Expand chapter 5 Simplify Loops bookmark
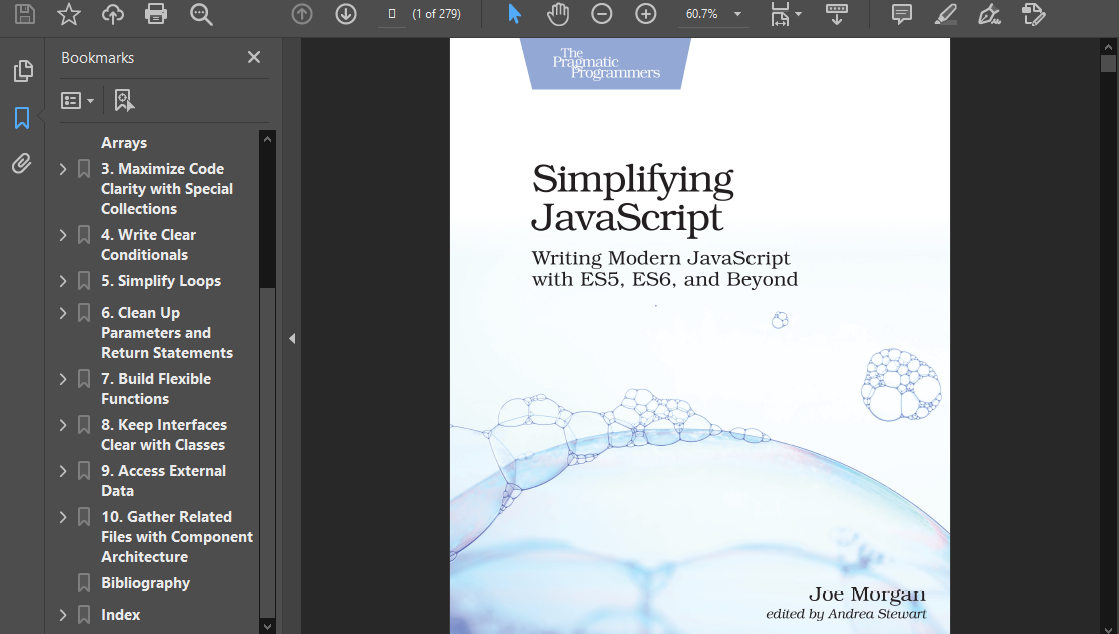1119x634 pixels. coord(63,281)
